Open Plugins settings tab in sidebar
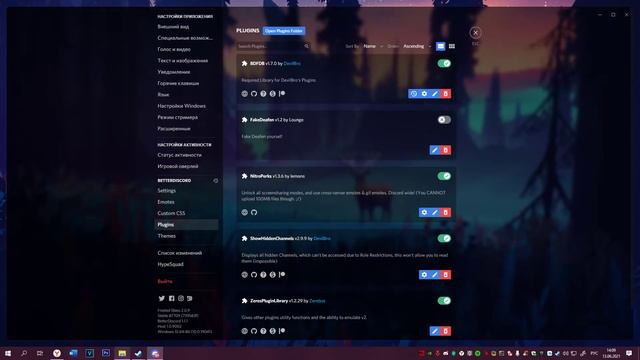The height and width of the screenshot is (360, 640). pos(186,224)
